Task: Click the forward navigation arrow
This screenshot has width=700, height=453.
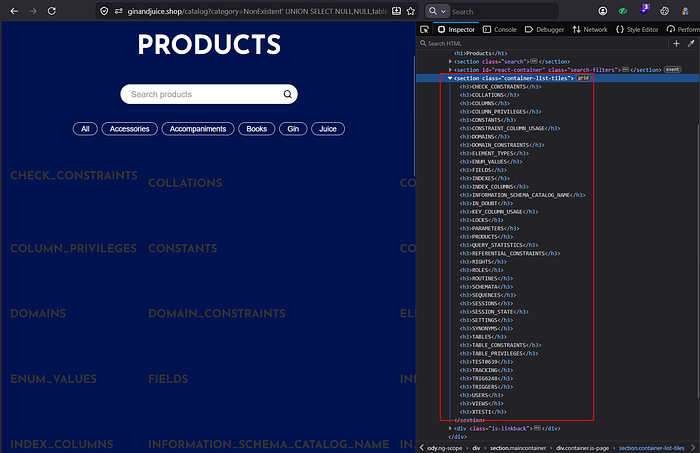Action: coord(33,11)
